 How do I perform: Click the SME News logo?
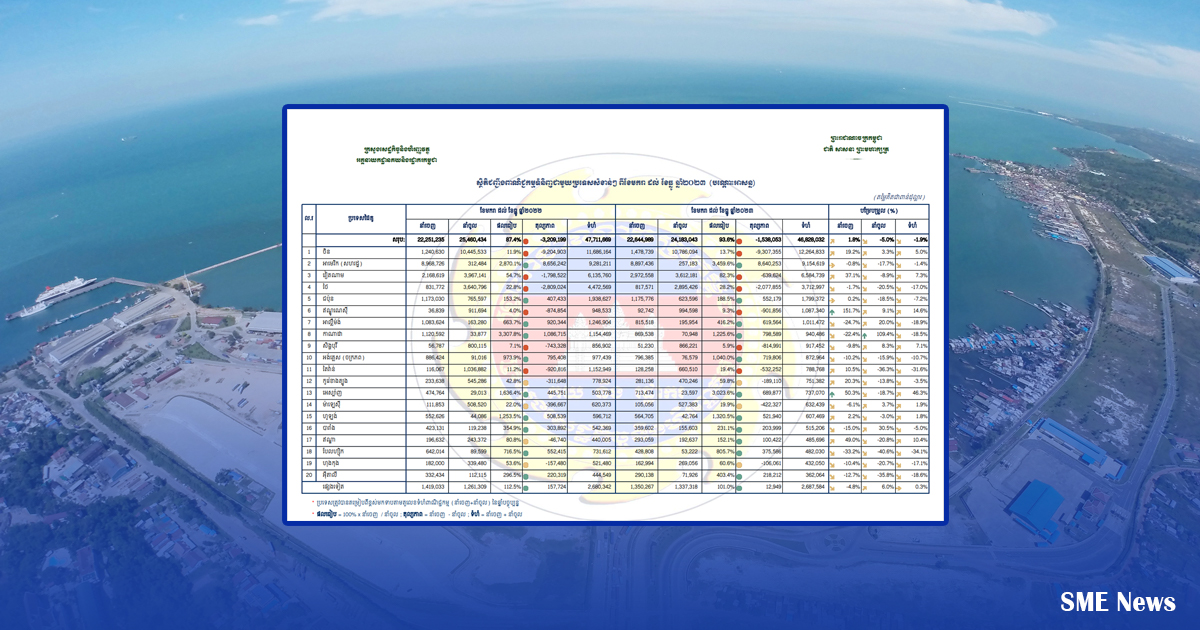[x=1118, y=602]
